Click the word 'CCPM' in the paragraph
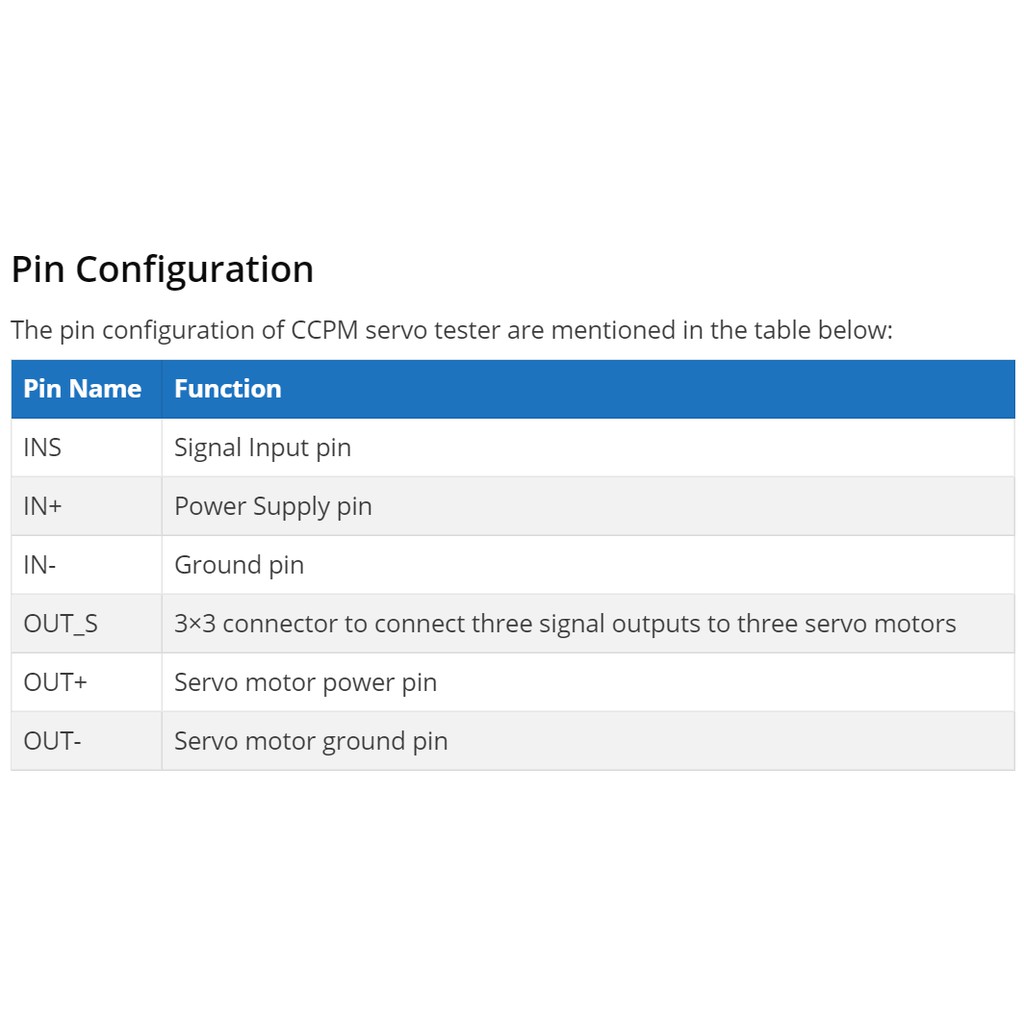This screenshot has width=1024, height=1024. 325,330
